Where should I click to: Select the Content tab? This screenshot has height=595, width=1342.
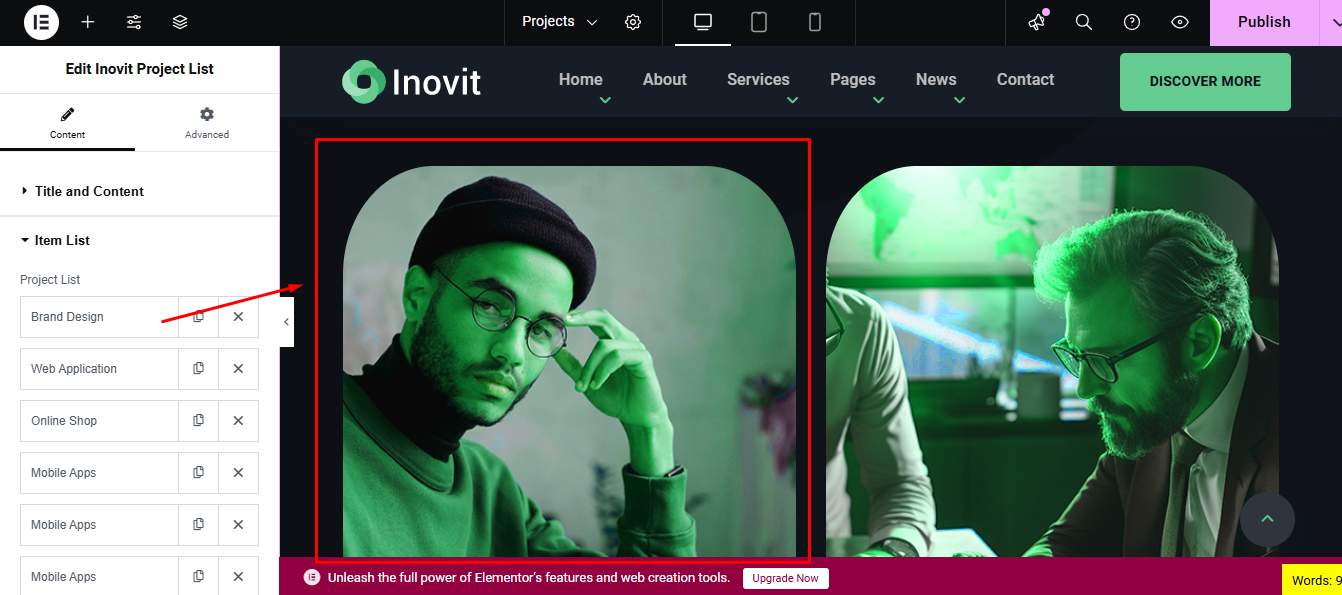pos(67,123)
